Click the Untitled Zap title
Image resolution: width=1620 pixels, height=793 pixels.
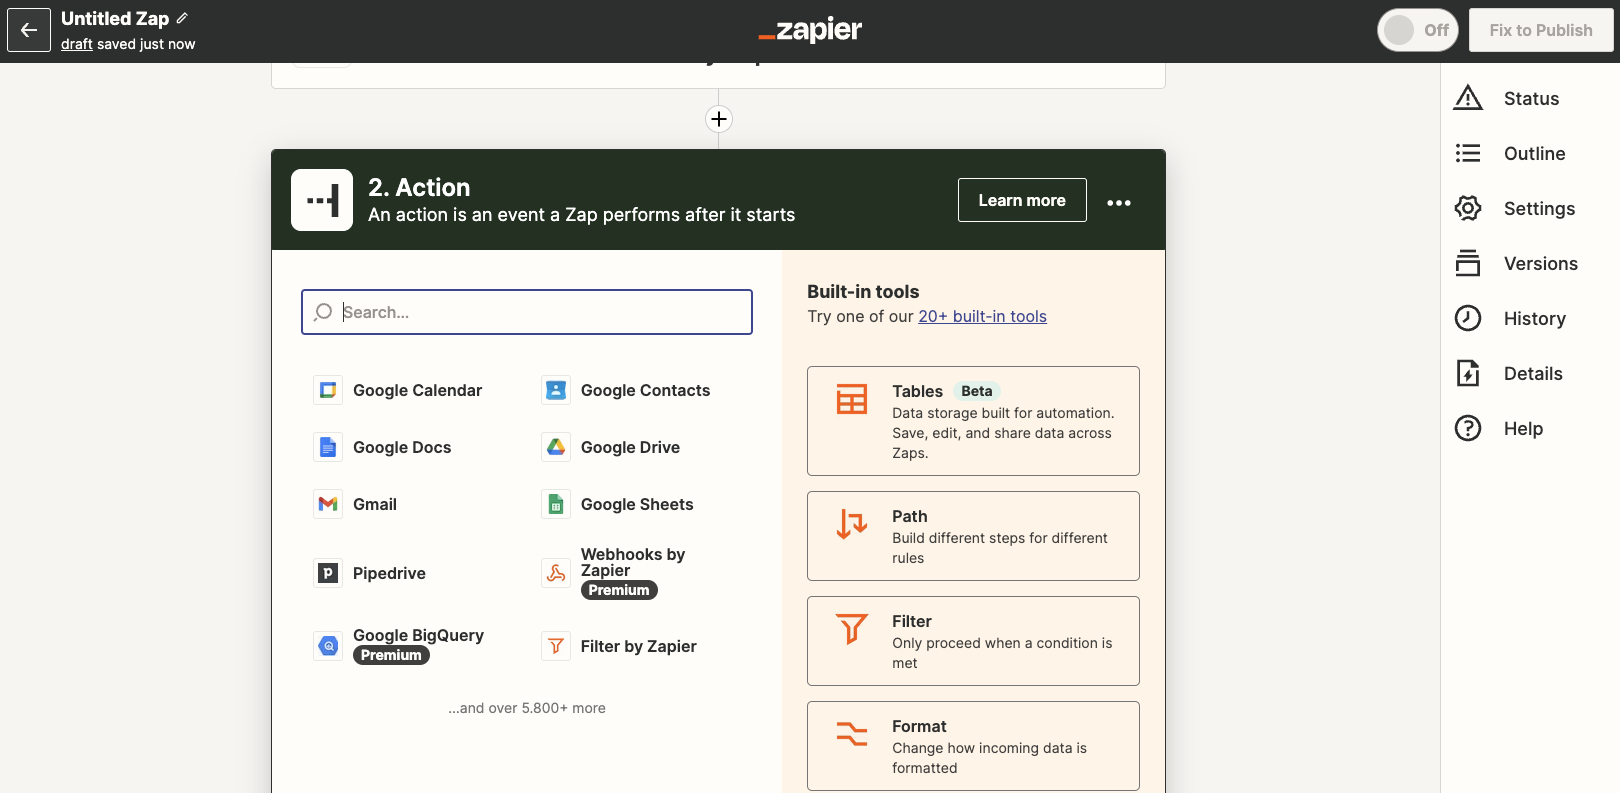pyautogui.click(x=115, y=18)
